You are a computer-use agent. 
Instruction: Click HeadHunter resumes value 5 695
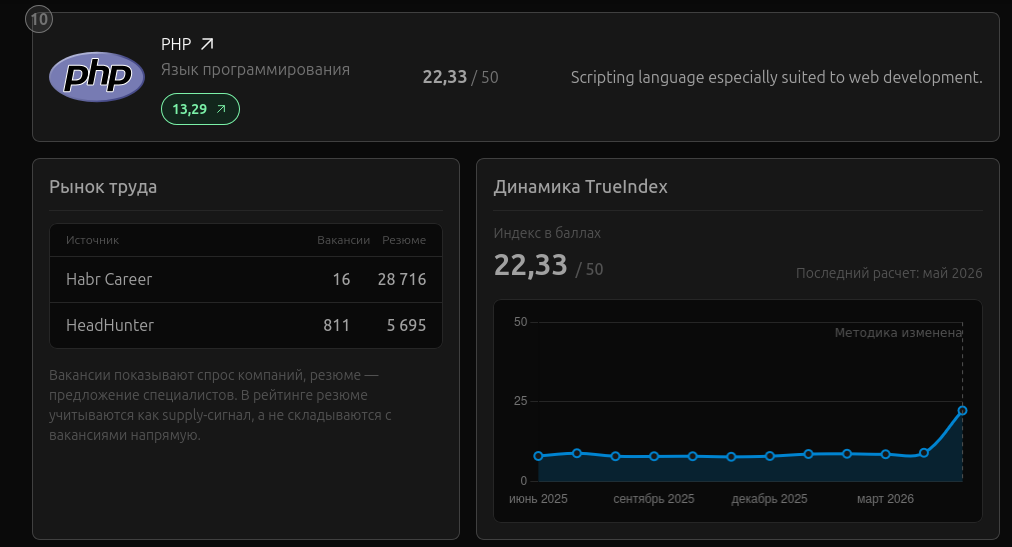click(407, 325)
